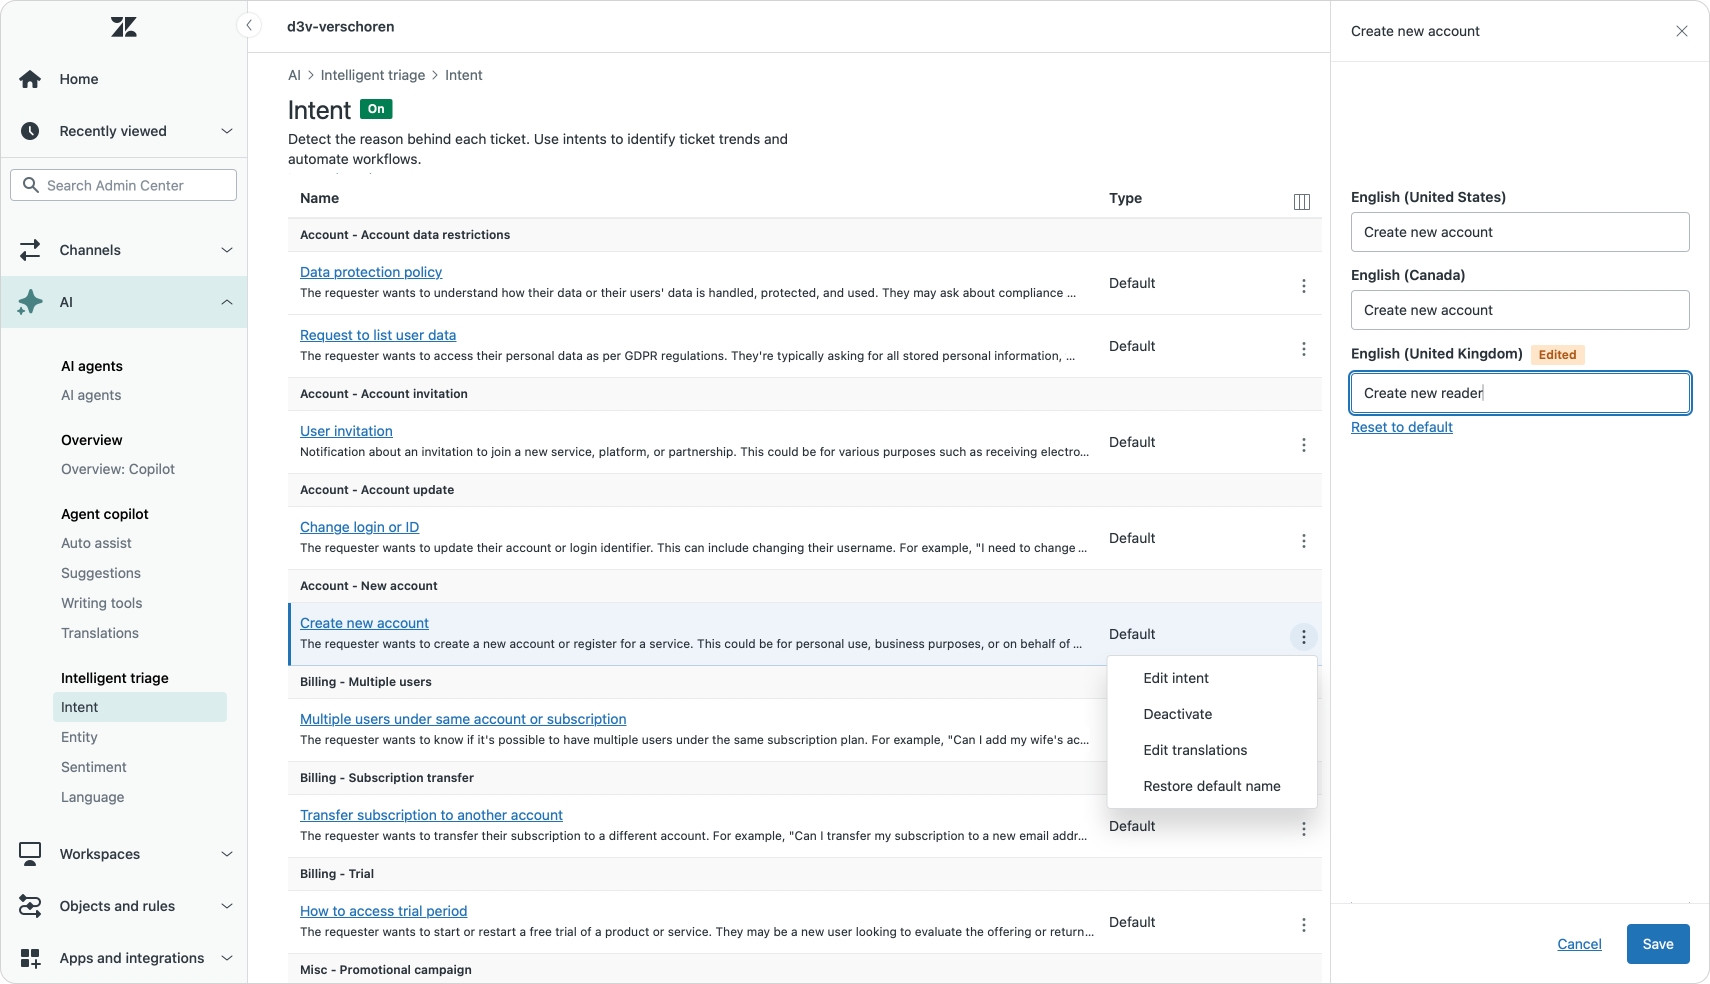1710x984 pixels.
Task: Collapse the AI navigation section
Action: pyautogui.click(x=227, y=302)
